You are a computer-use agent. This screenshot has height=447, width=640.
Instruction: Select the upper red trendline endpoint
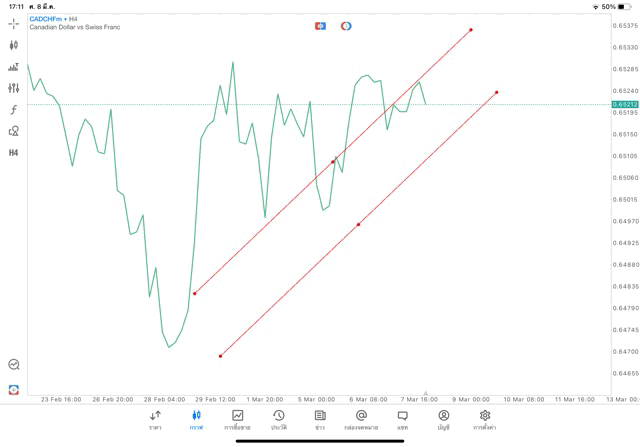(471, 30)
